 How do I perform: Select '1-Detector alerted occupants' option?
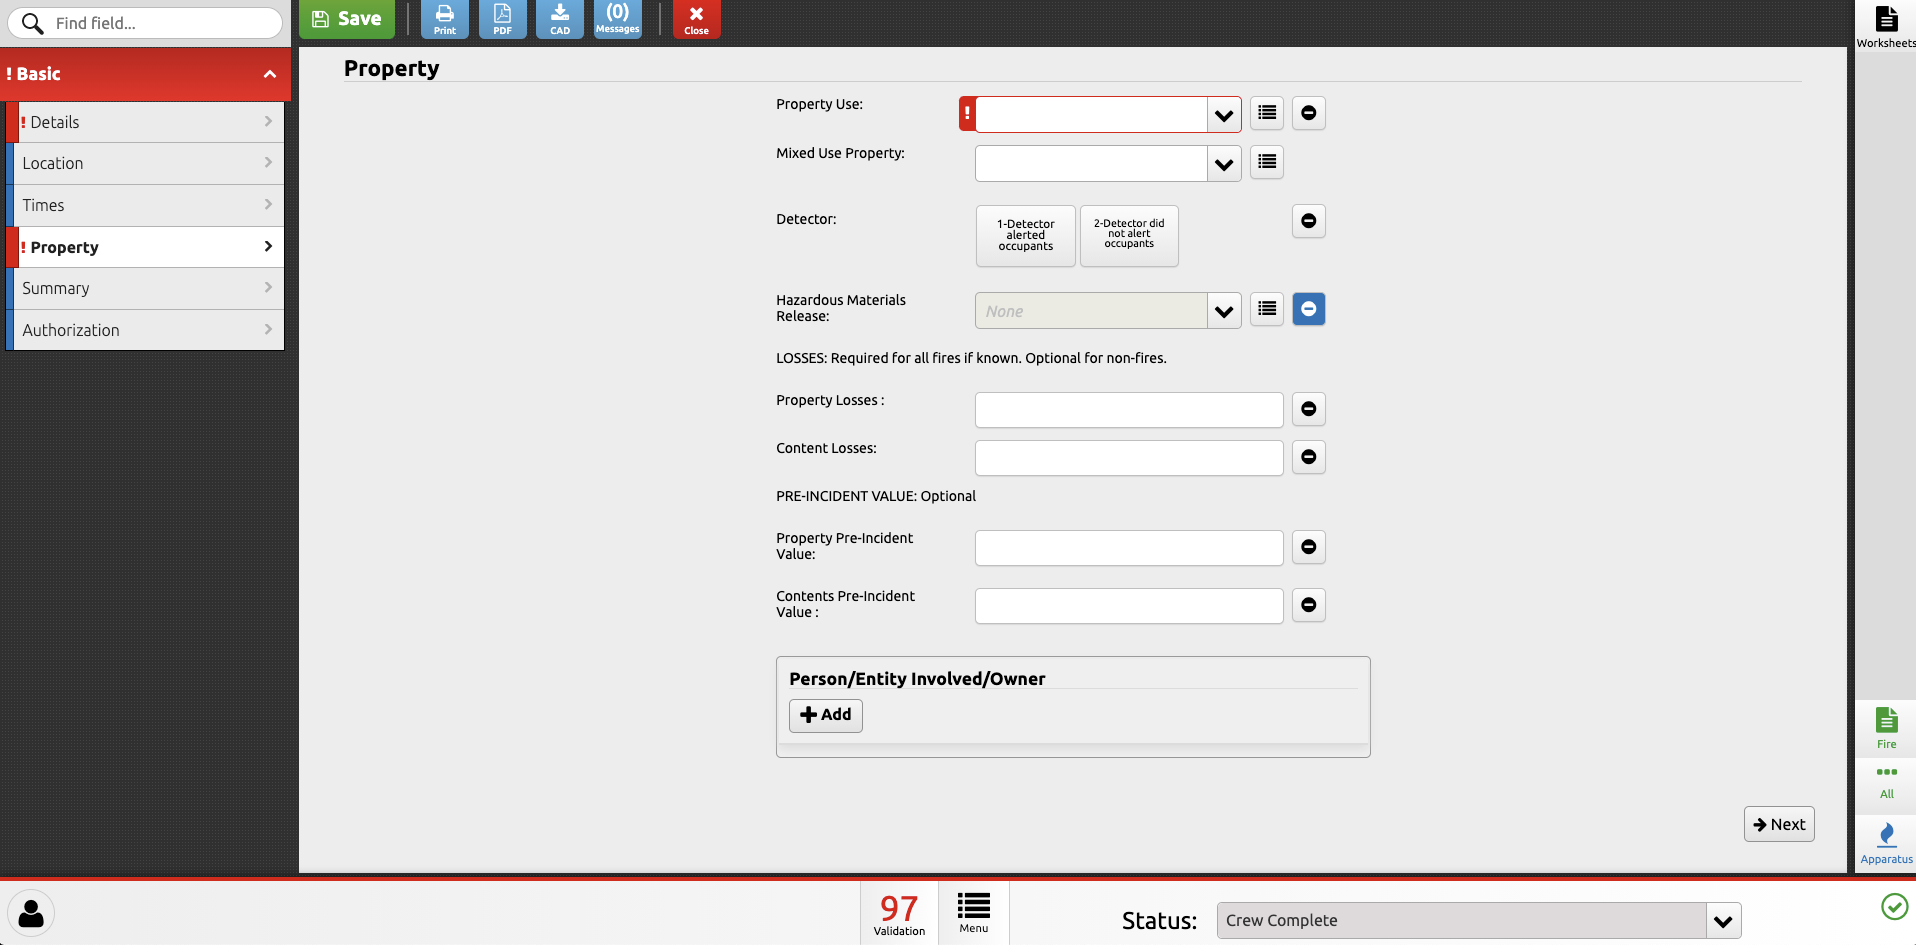(1025, 236)
